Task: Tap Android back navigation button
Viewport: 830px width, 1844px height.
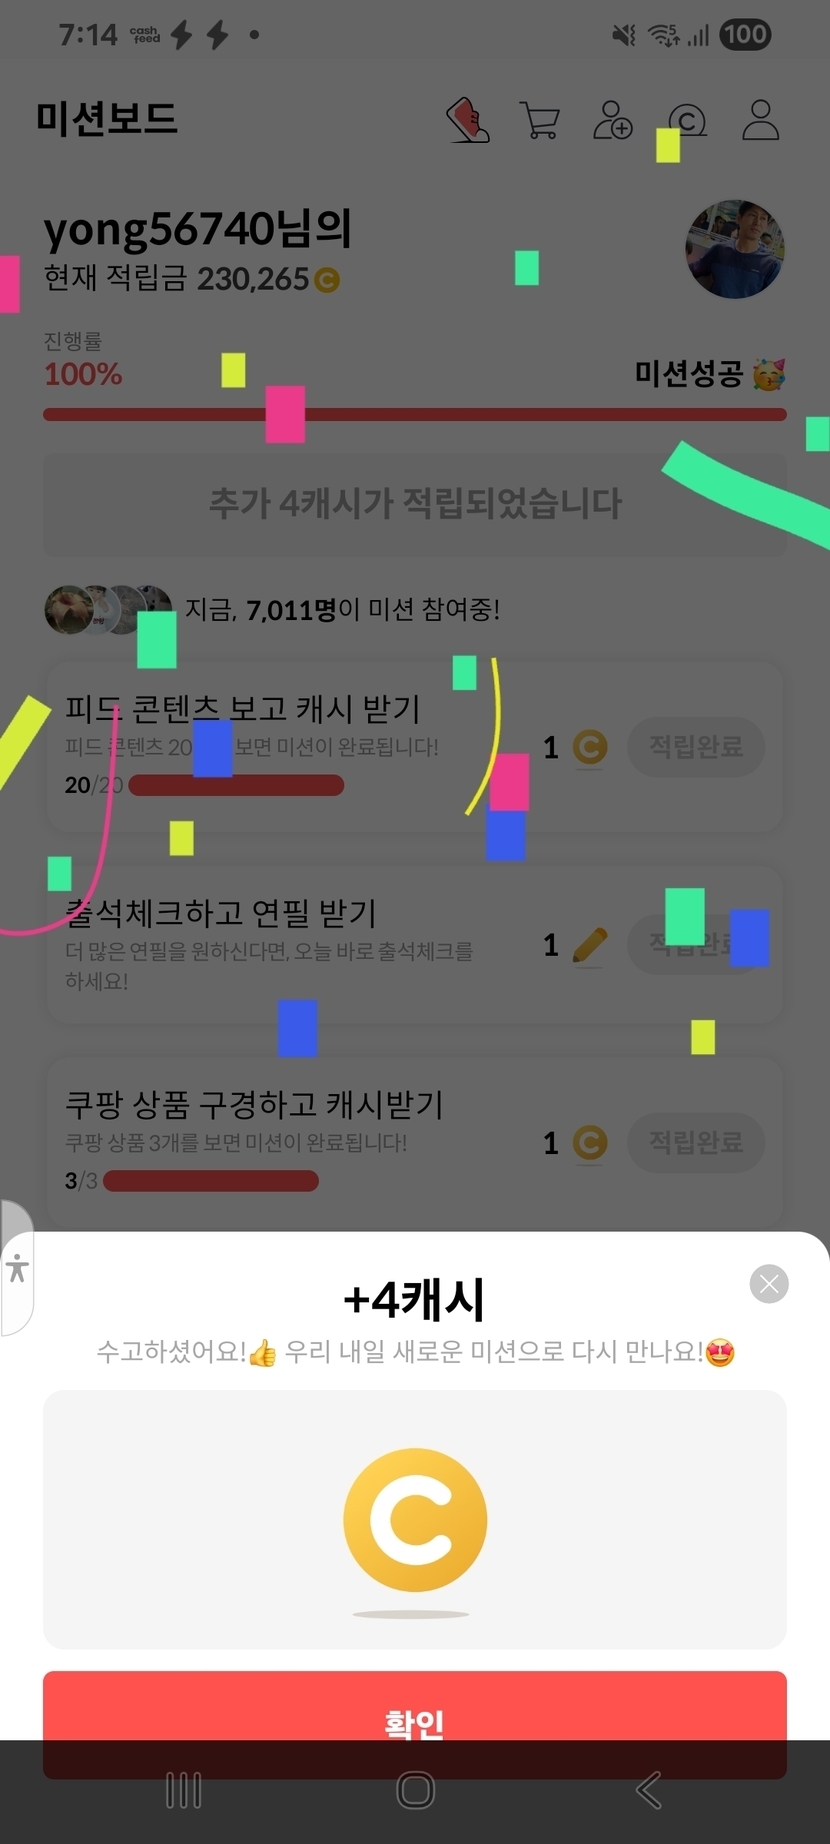Action: click(x=648, y=1790)
